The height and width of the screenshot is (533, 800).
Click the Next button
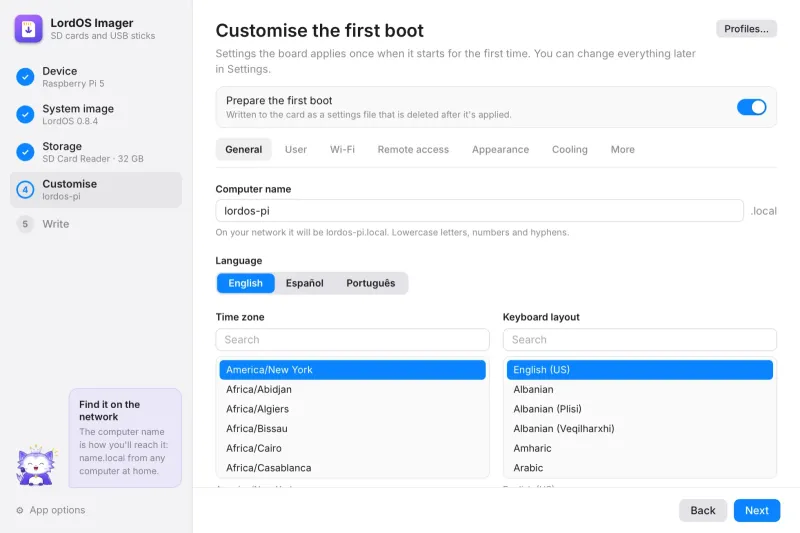tap(757, 511)
